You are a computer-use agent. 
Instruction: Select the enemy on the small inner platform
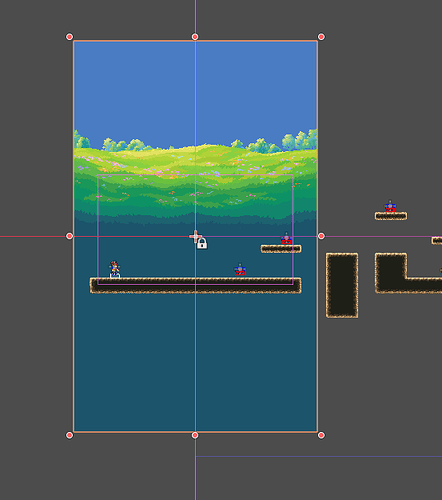coord(286,239)
